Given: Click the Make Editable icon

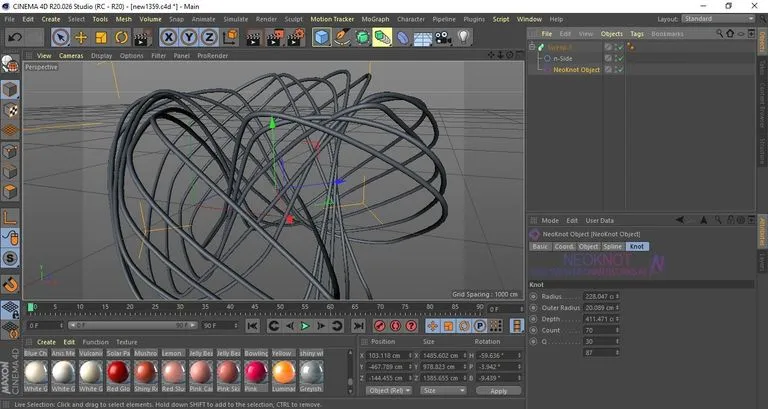Looking at the screenshot, I should coord(10,64).
